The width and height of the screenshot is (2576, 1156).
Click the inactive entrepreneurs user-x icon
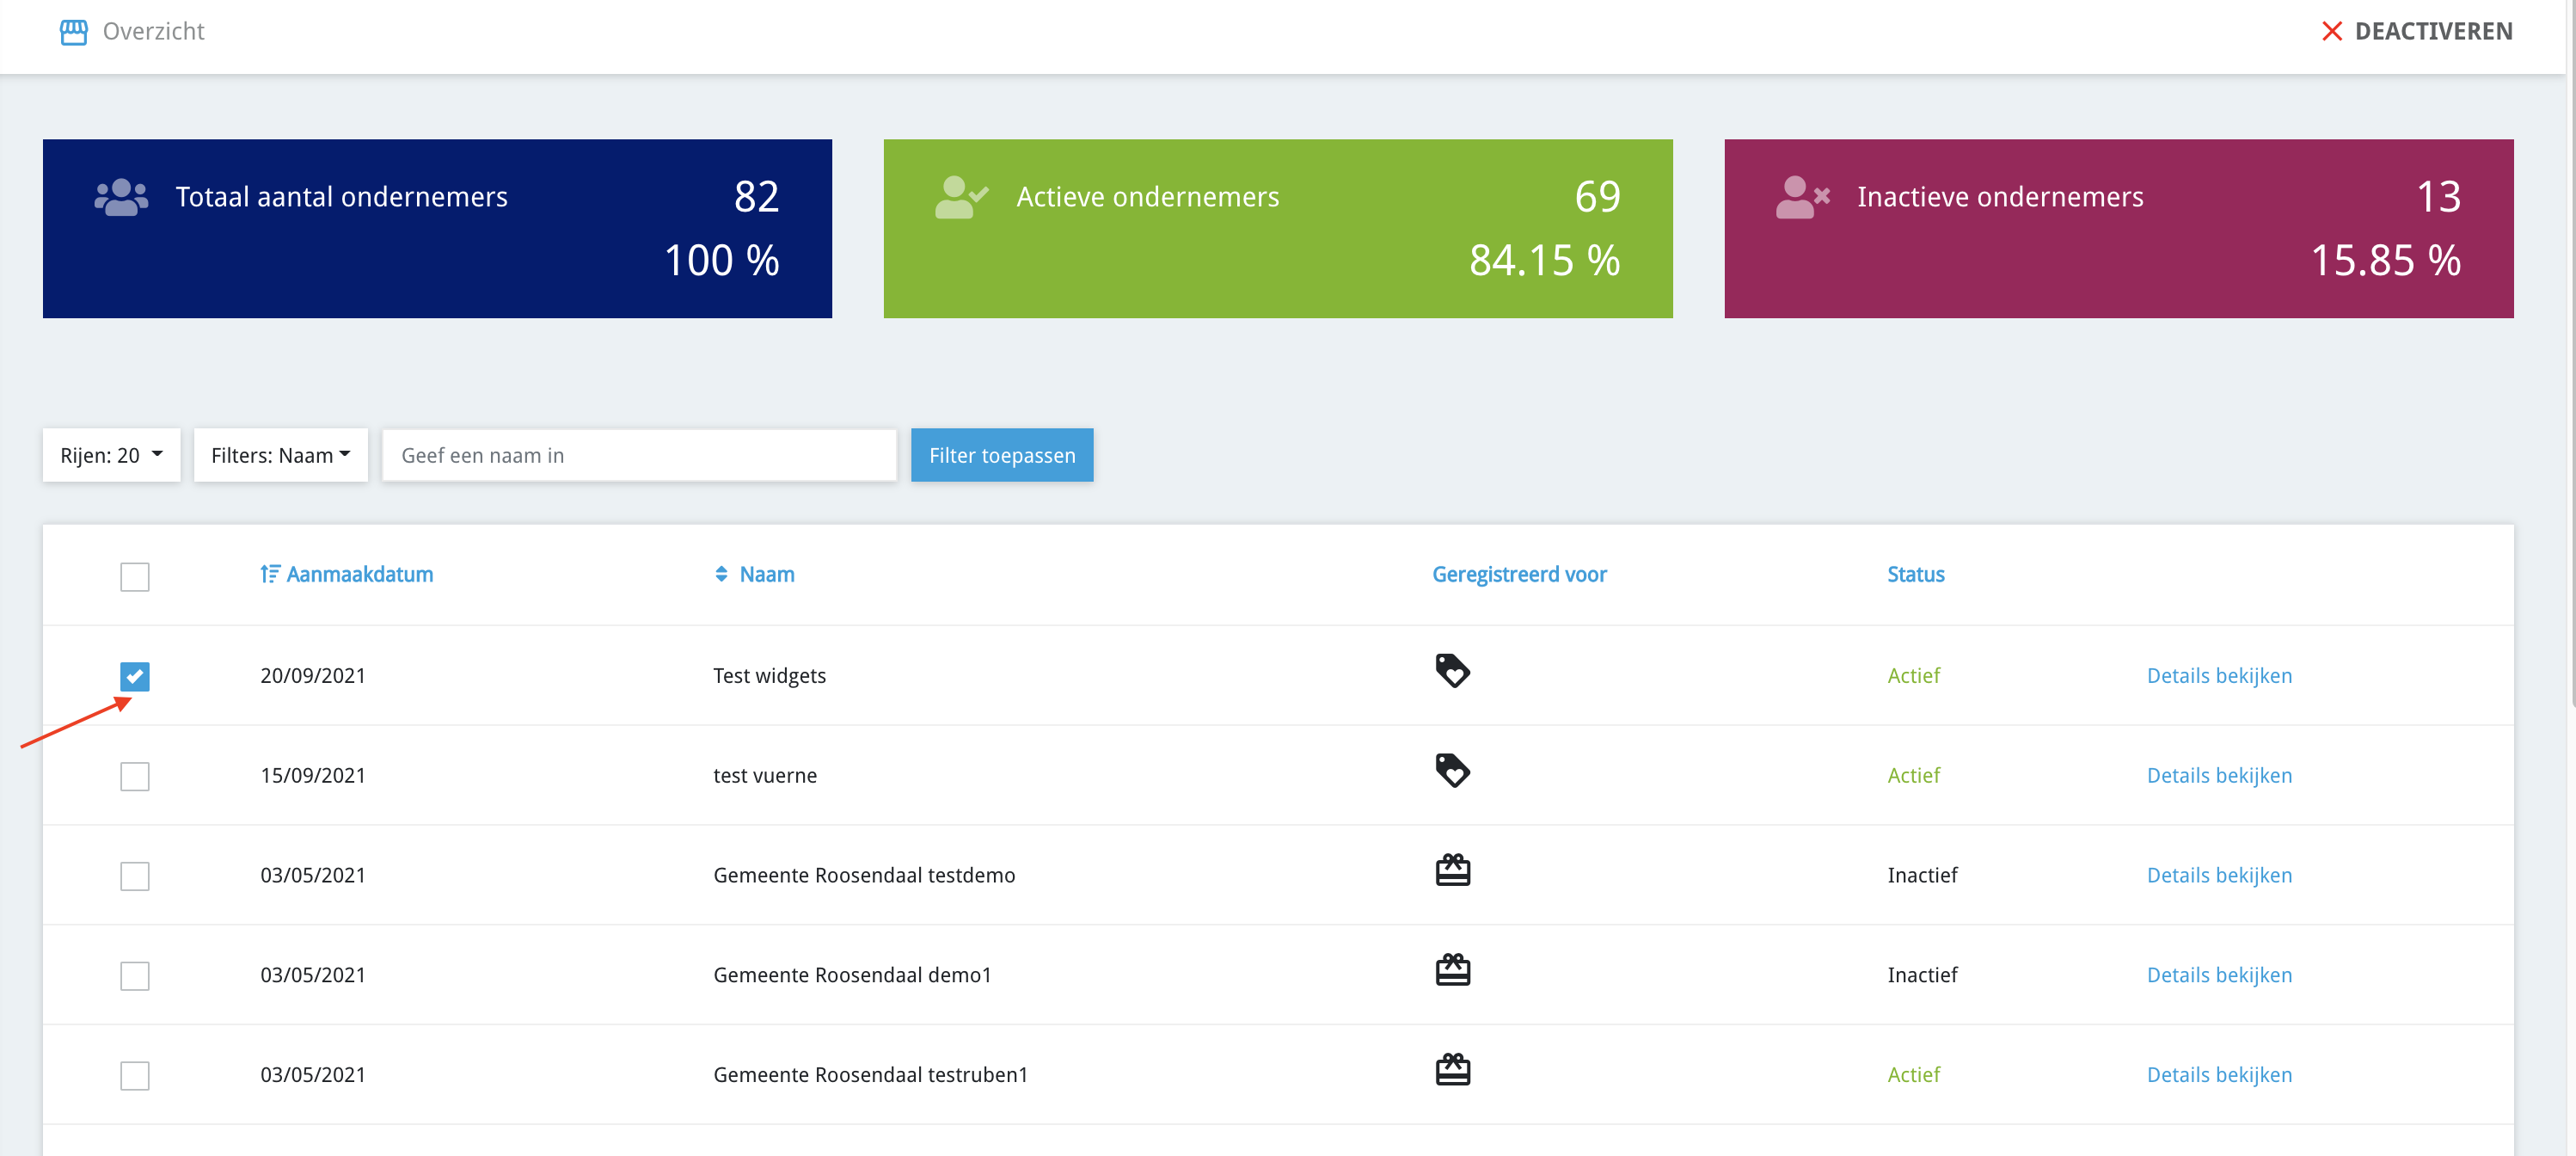(x=1802, y=197)
